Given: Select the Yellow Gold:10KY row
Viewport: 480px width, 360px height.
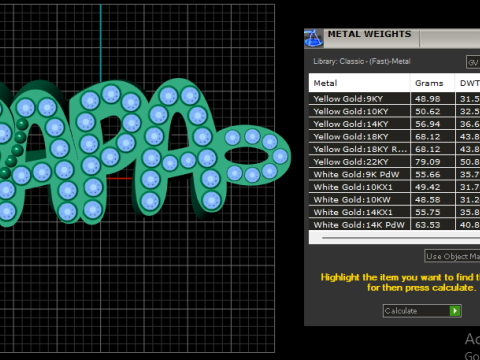Looking at the screenshot, I should click(394, 111).
